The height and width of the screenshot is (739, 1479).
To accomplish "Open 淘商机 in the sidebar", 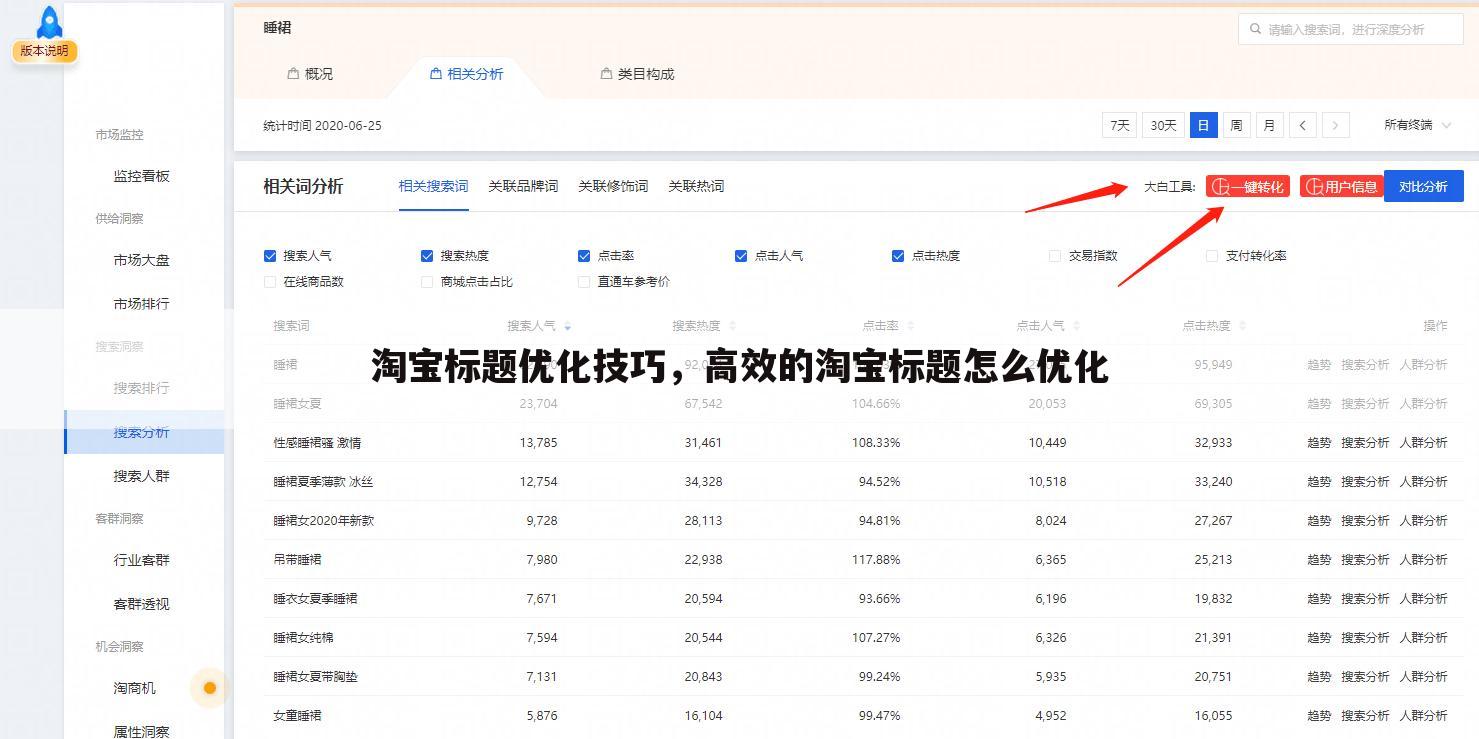I will click(135, 688).
